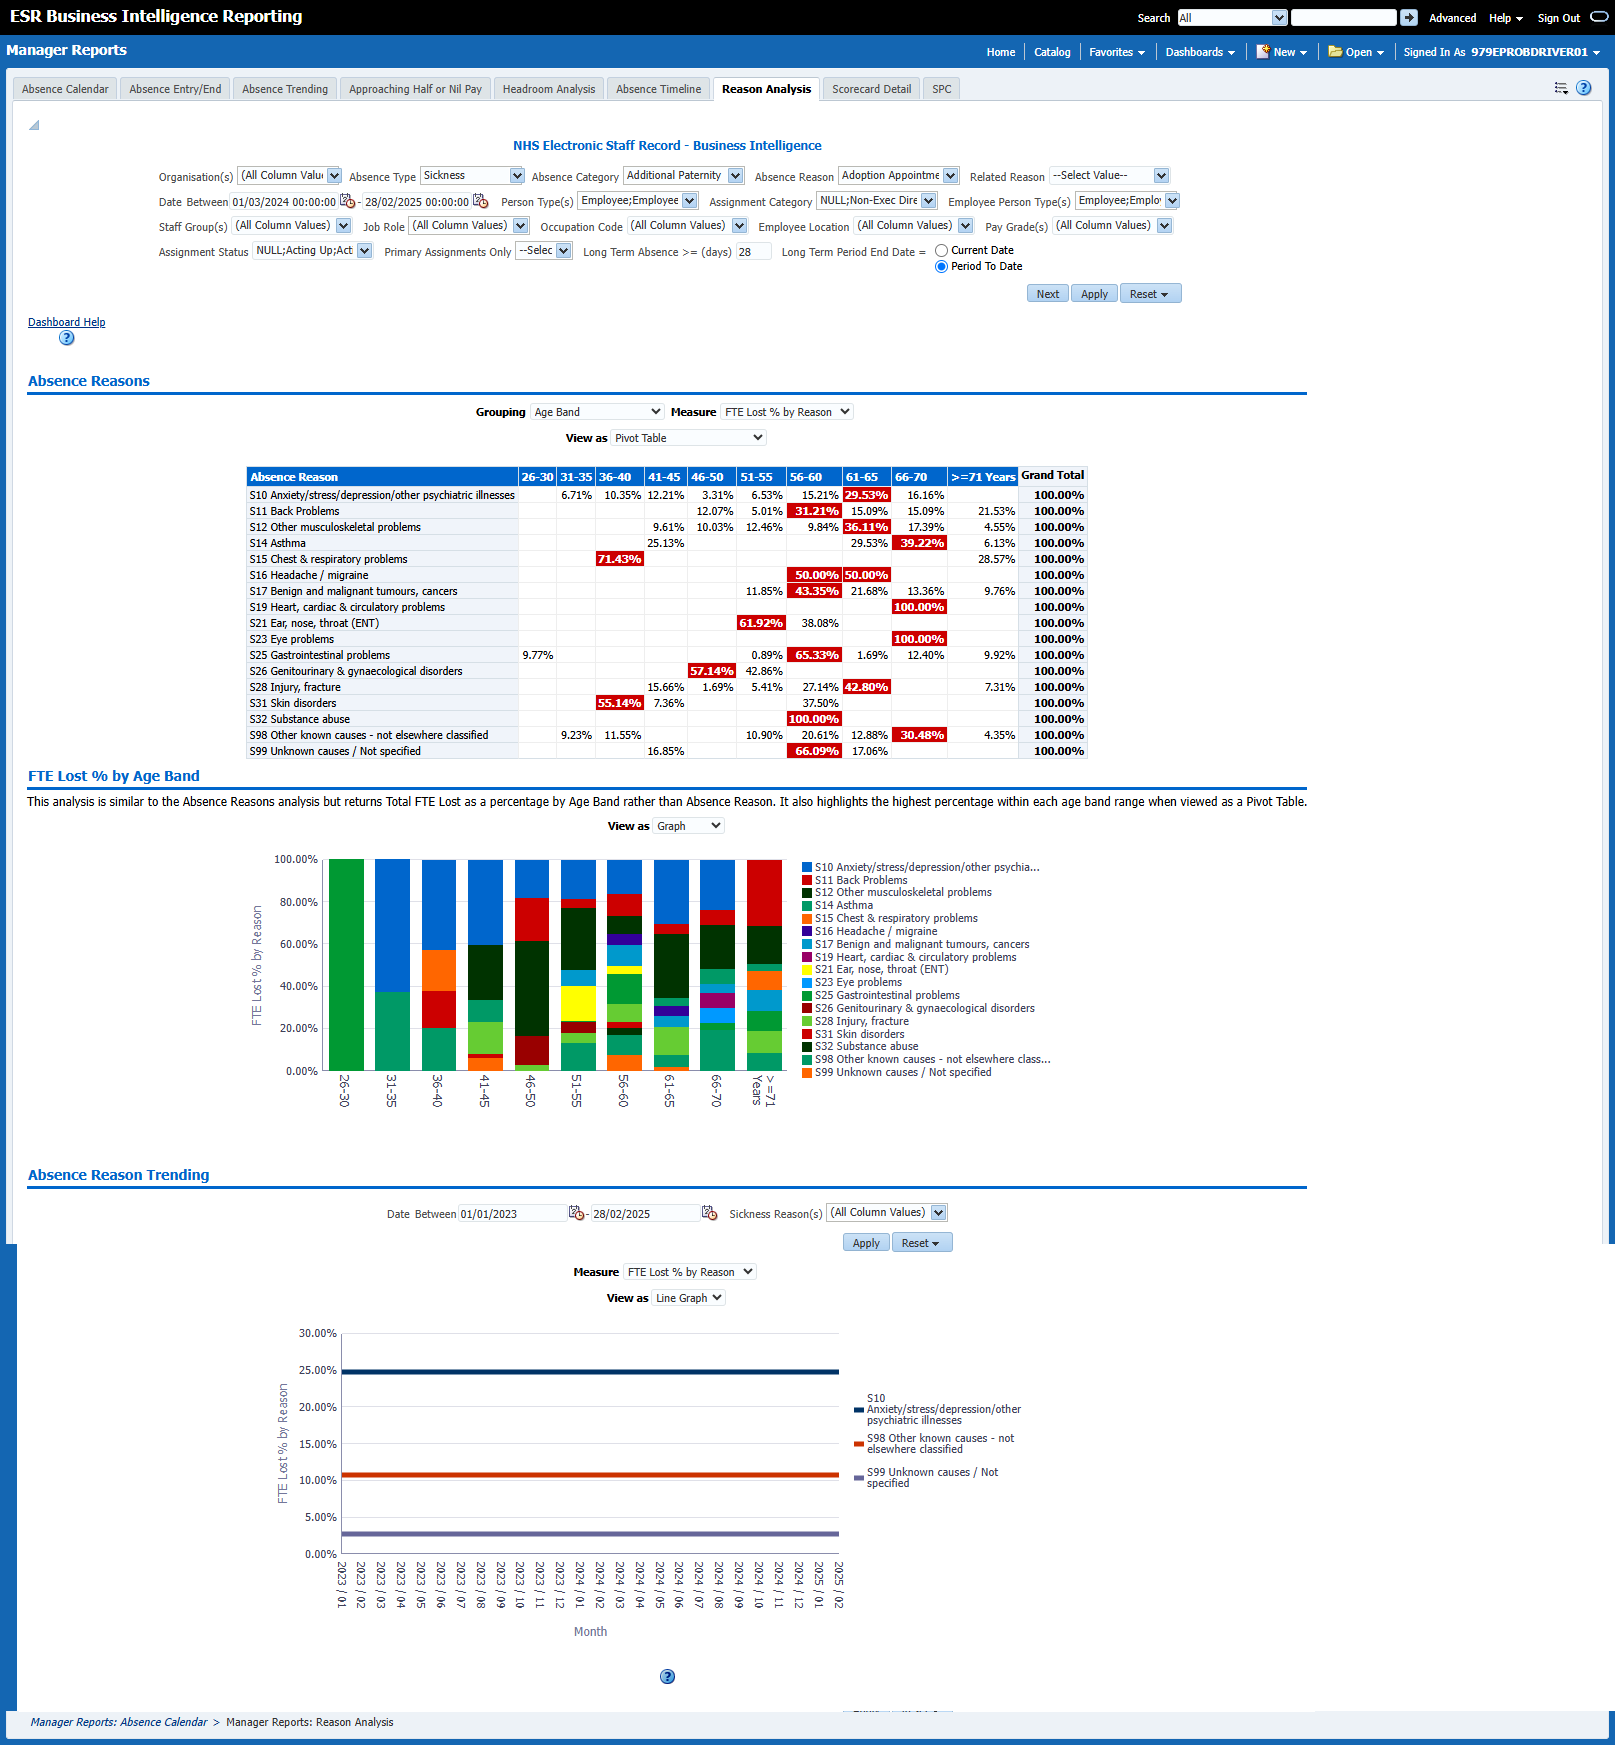Screen dimensions: 1615x1745
Task: Open calendar picker for 28/02/2025 00:00:00 end date
Action: 480,201
